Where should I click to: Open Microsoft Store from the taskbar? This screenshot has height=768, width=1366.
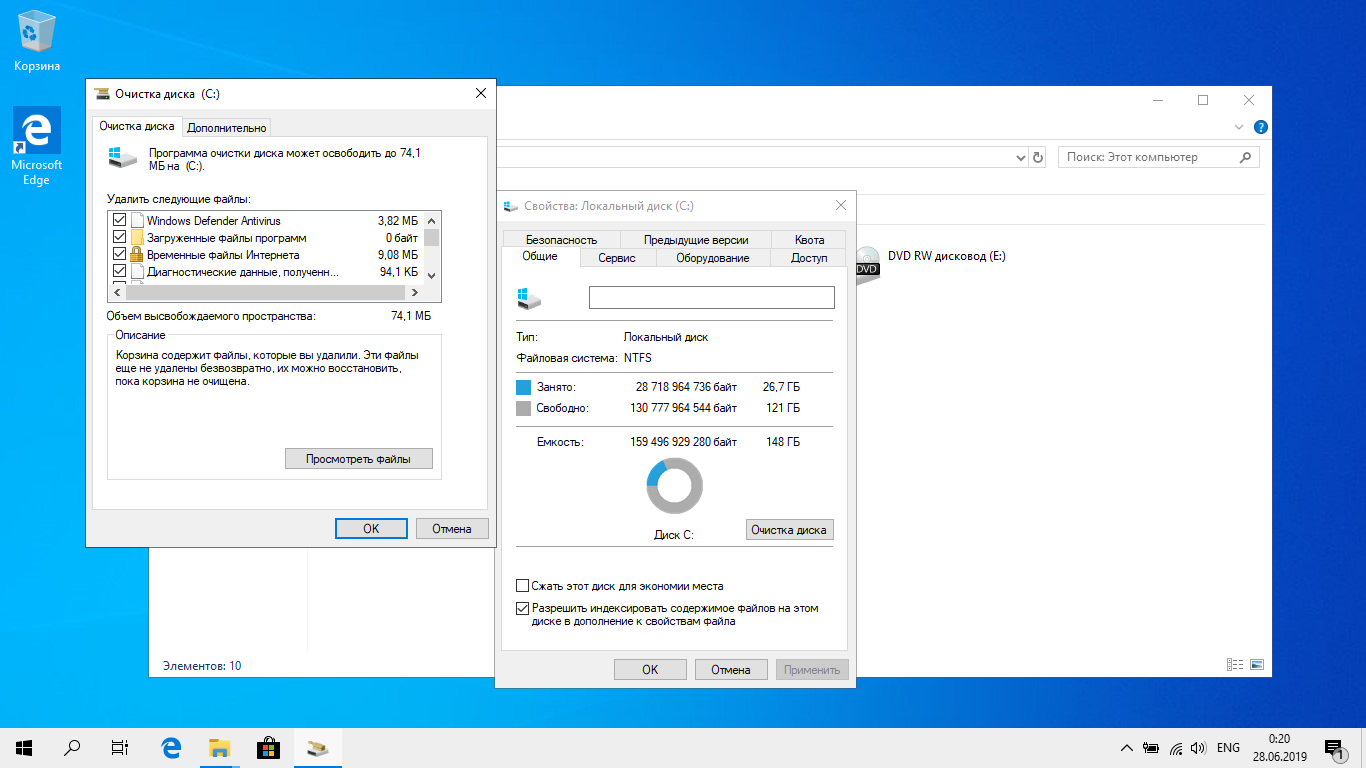point(268,747)
